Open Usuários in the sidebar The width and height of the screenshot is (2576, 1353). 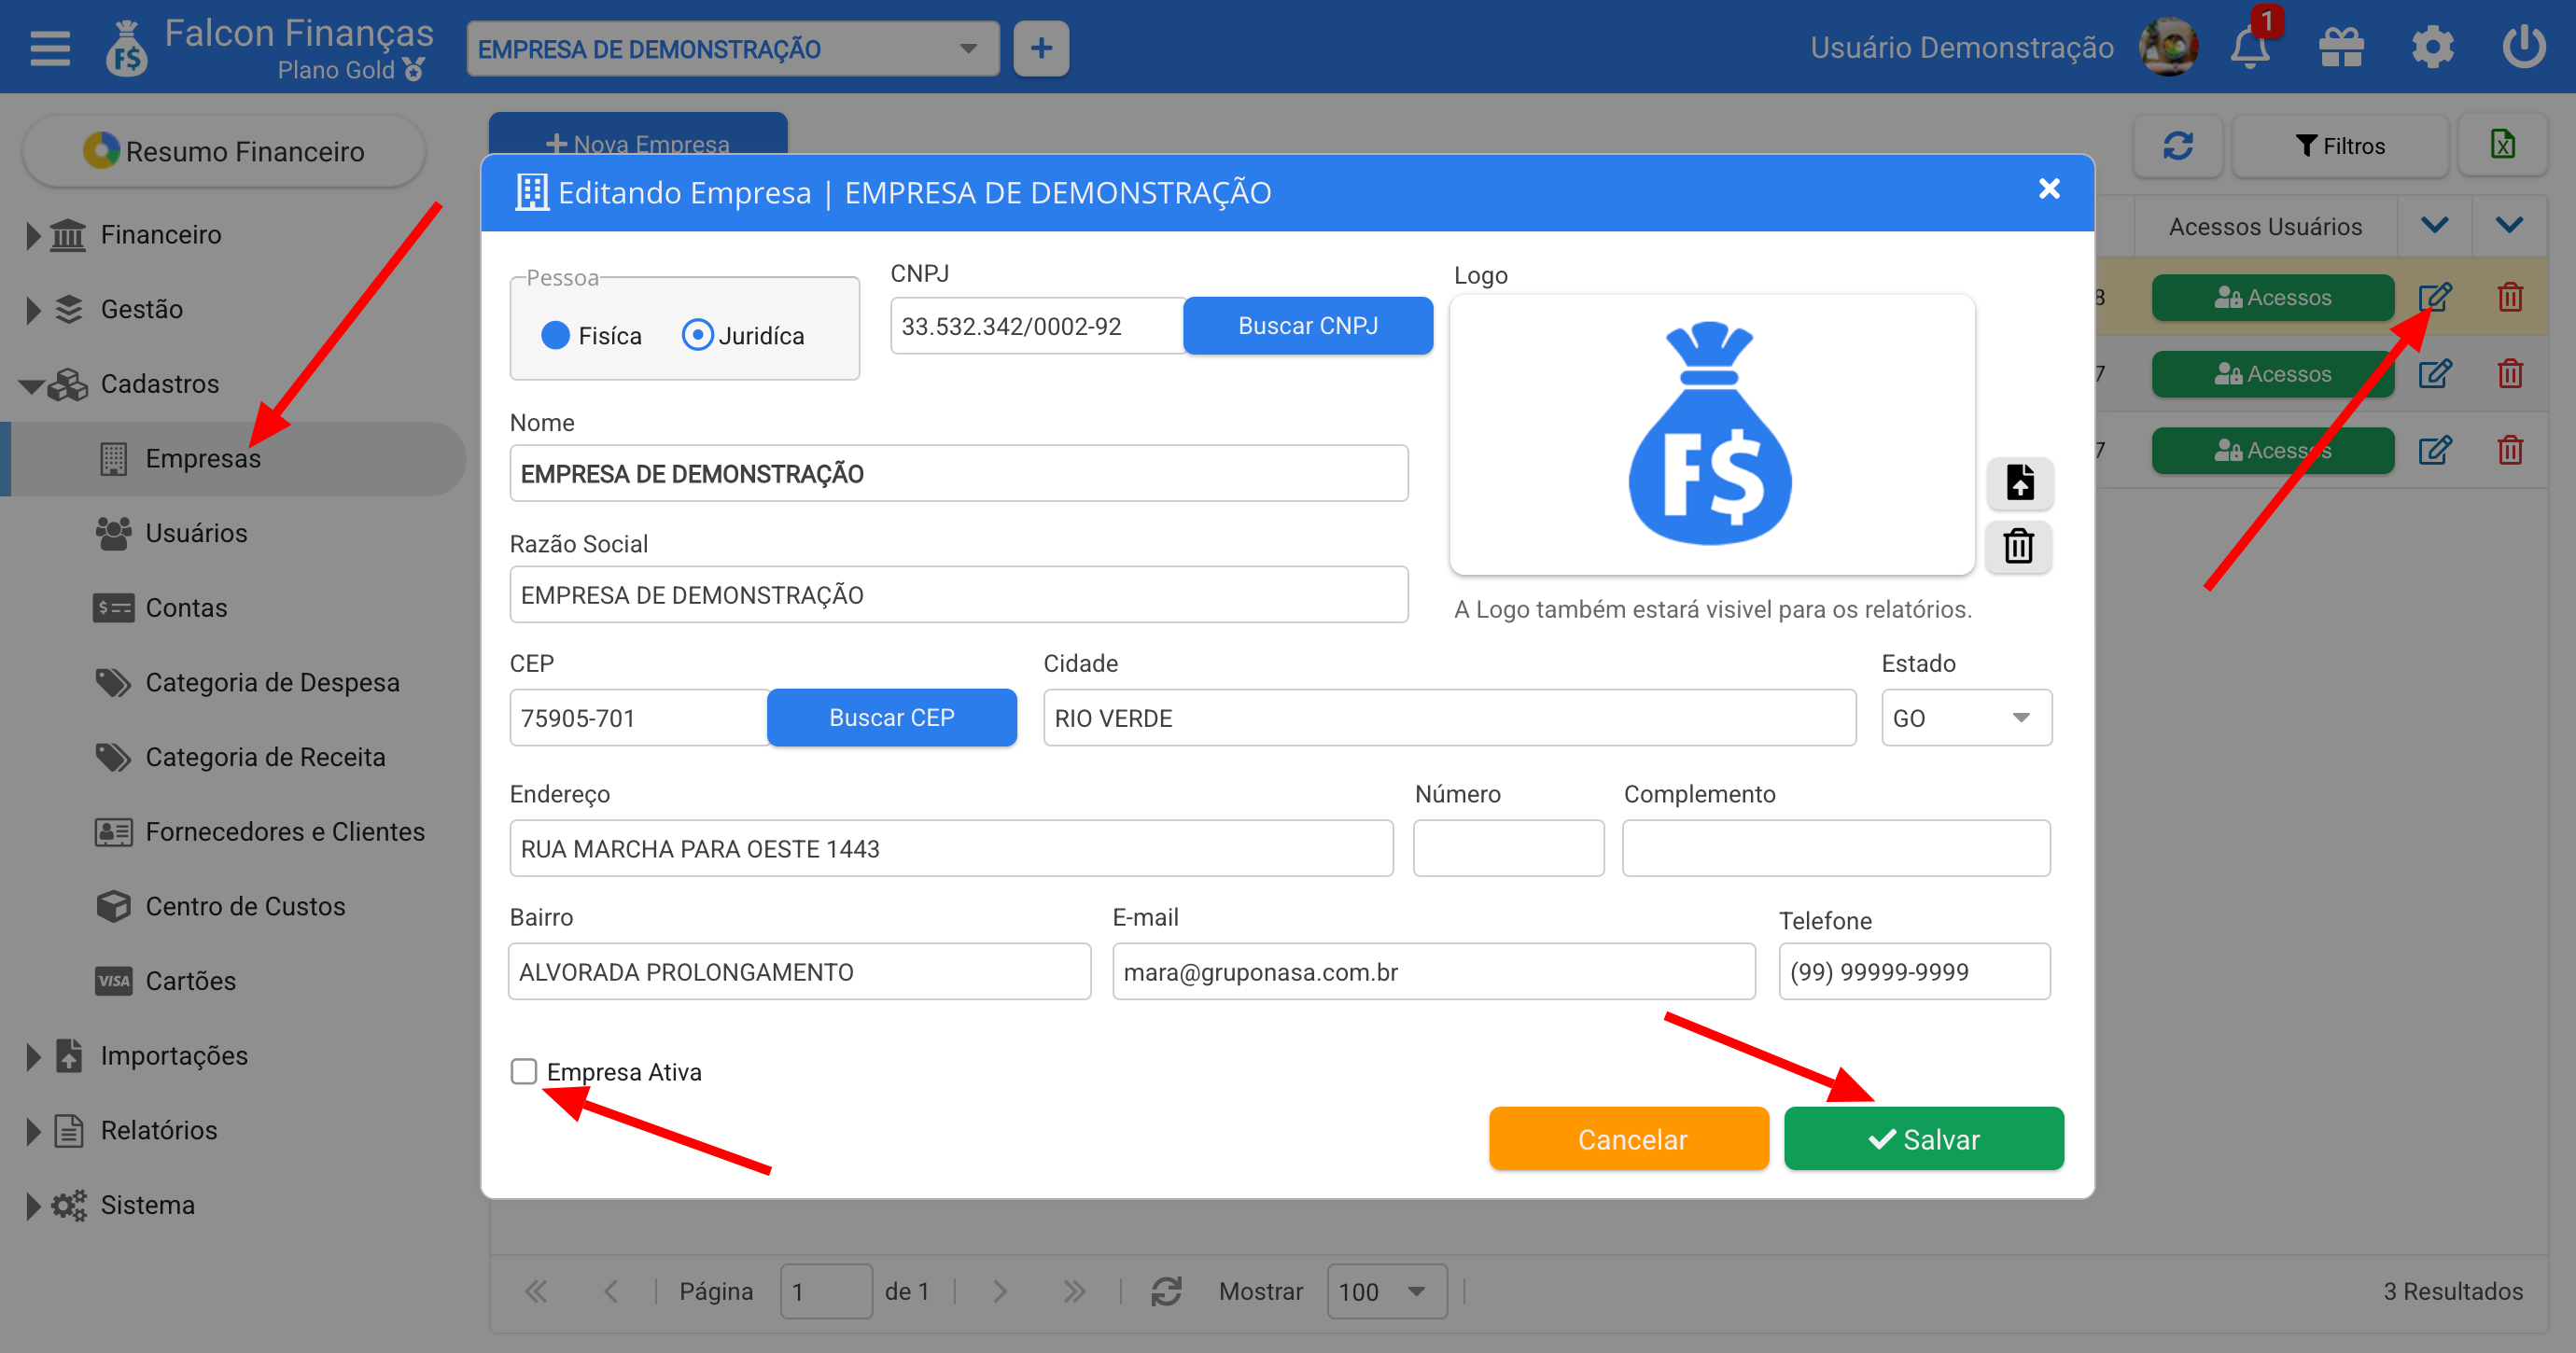196,533
